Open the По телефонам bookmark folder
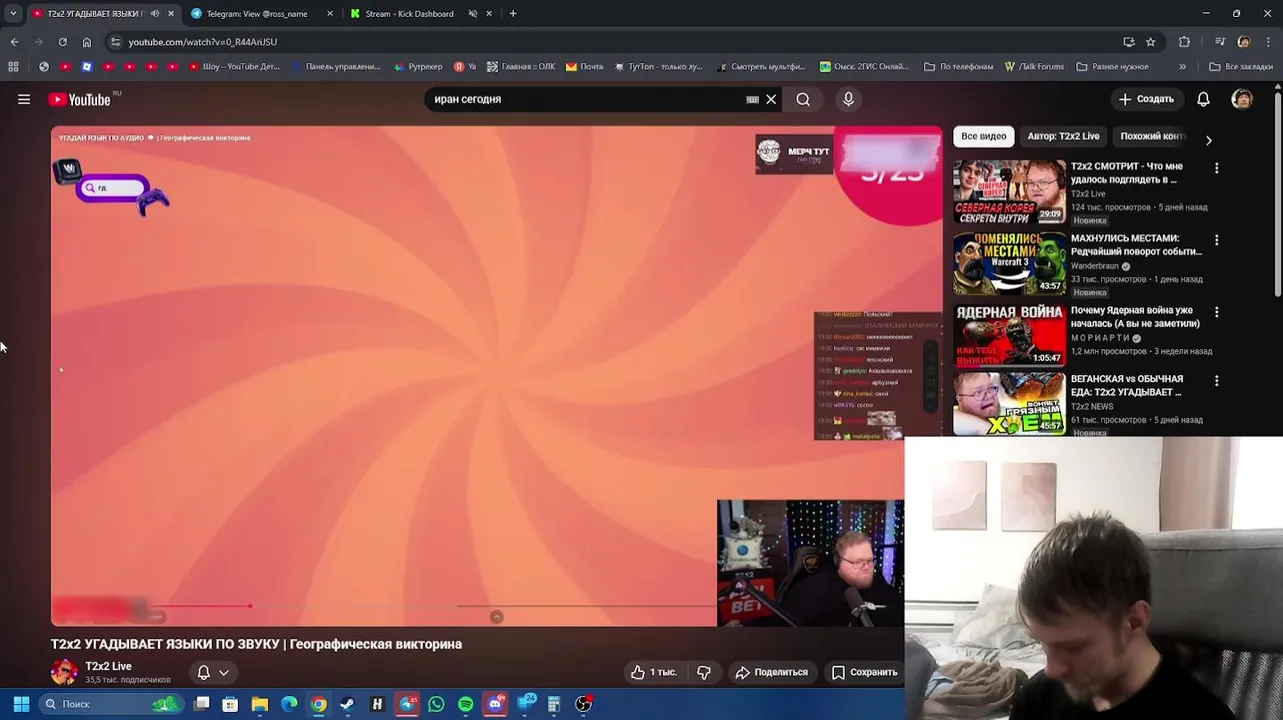This screenshot has width=1283, height=720. (x=958, y=67)
